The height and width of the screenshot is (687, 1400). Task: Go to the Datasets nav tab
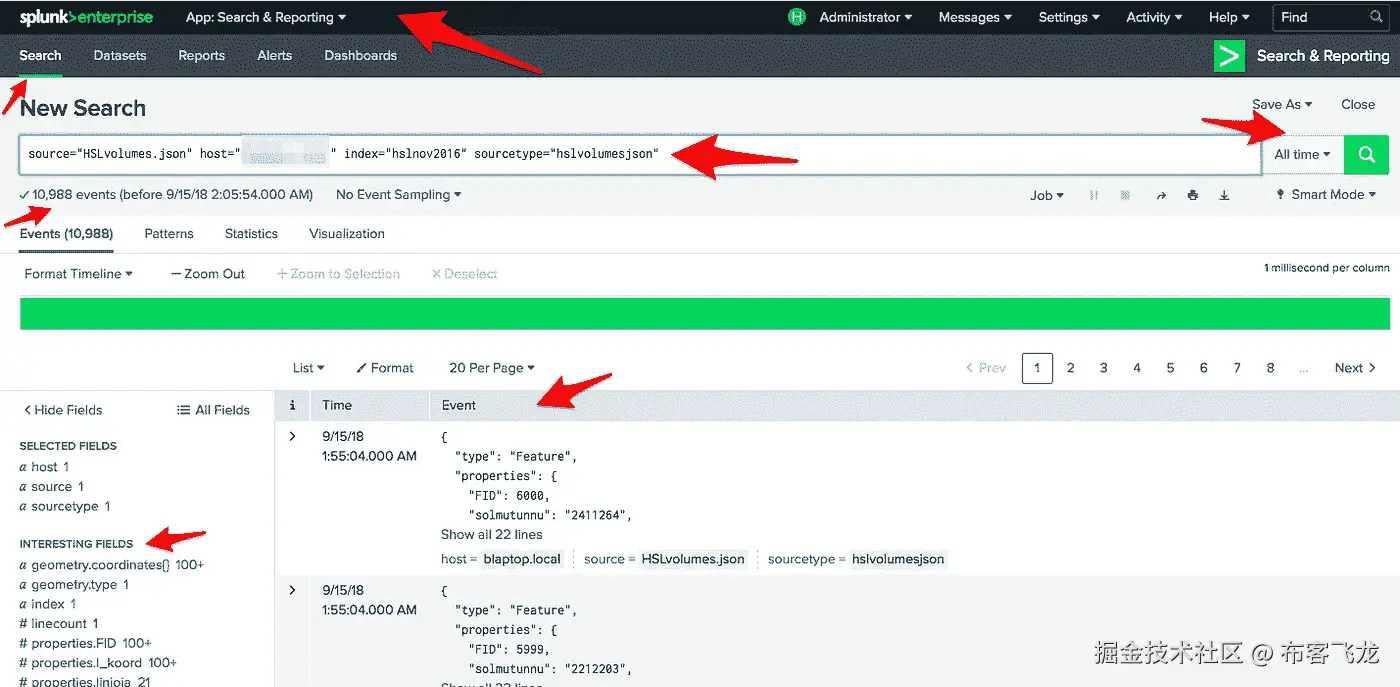tap(120, 56)
